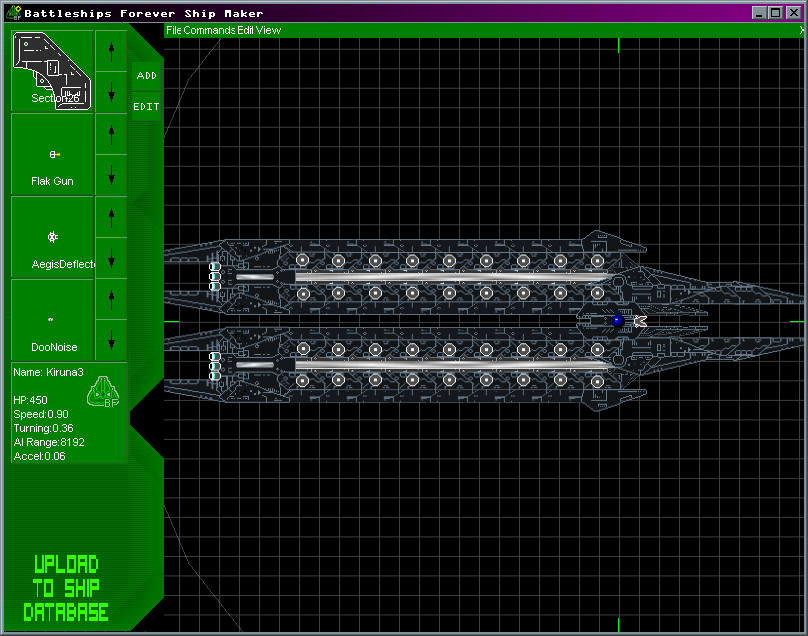Click the down arrow beside Section26
Image resolution: width=808 pixels, height=636 pixels.
pyautogui.click(x=111, y=92)
